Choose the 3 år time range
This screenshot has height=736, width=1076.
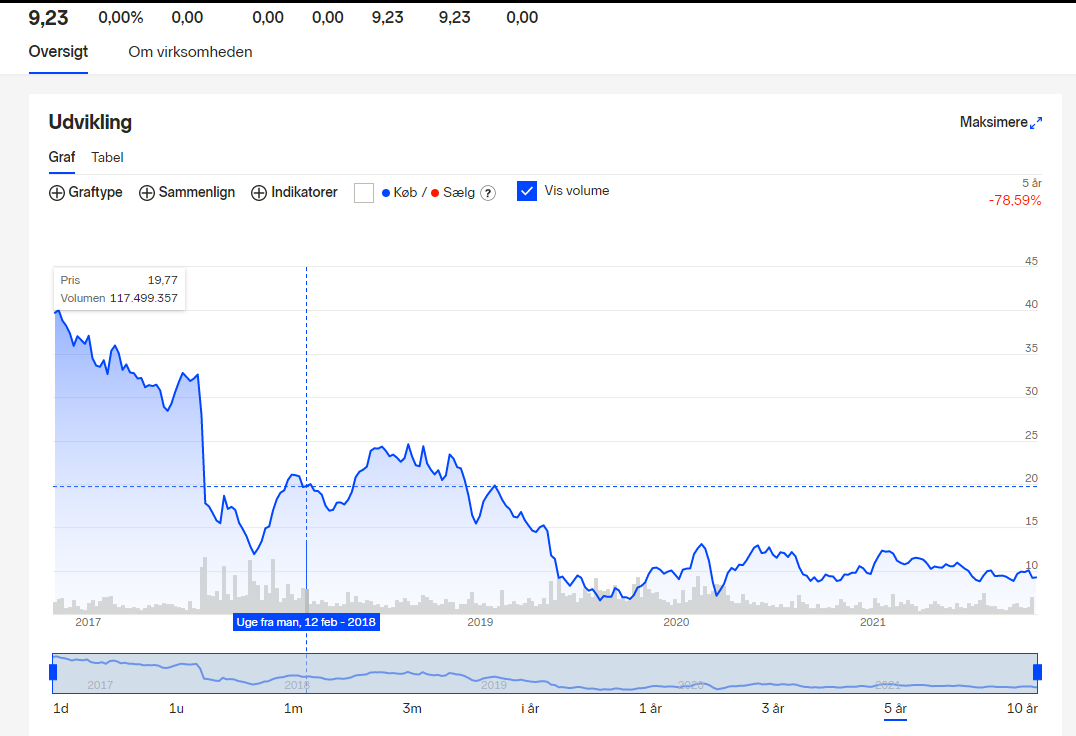773,709
